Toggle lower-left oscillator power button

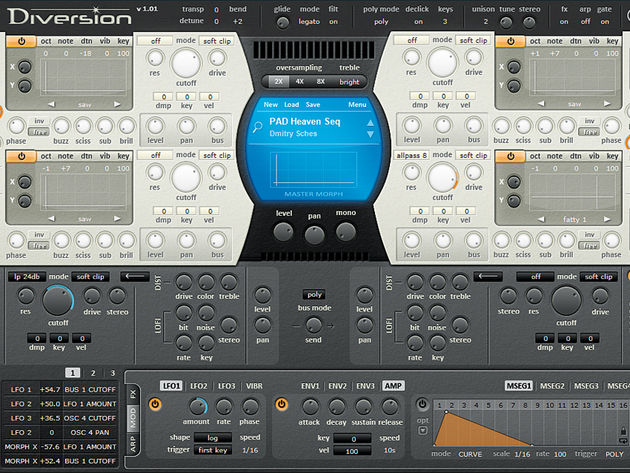click(x=21, y=156)
